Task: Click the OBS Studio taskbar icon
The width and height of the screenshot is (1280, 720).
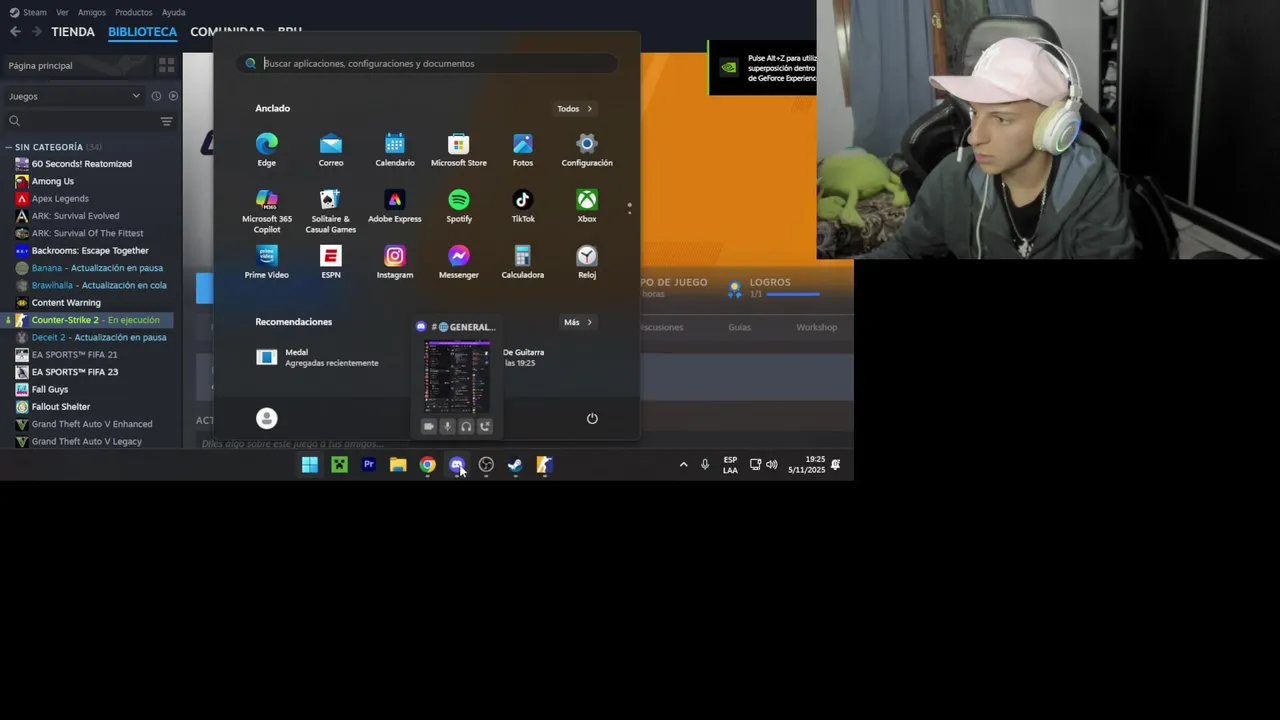Action: pos(486,464)
